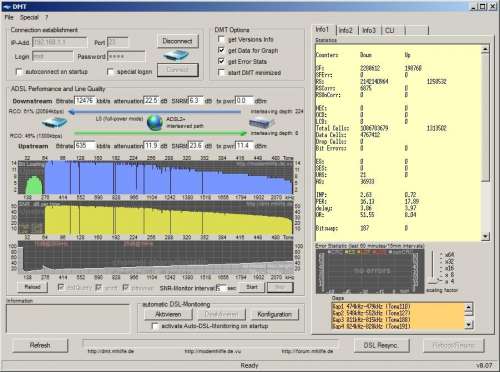Click the SNR-Monitor interval input field
Viewport: 500px width, 372px height.
point(220,288)
